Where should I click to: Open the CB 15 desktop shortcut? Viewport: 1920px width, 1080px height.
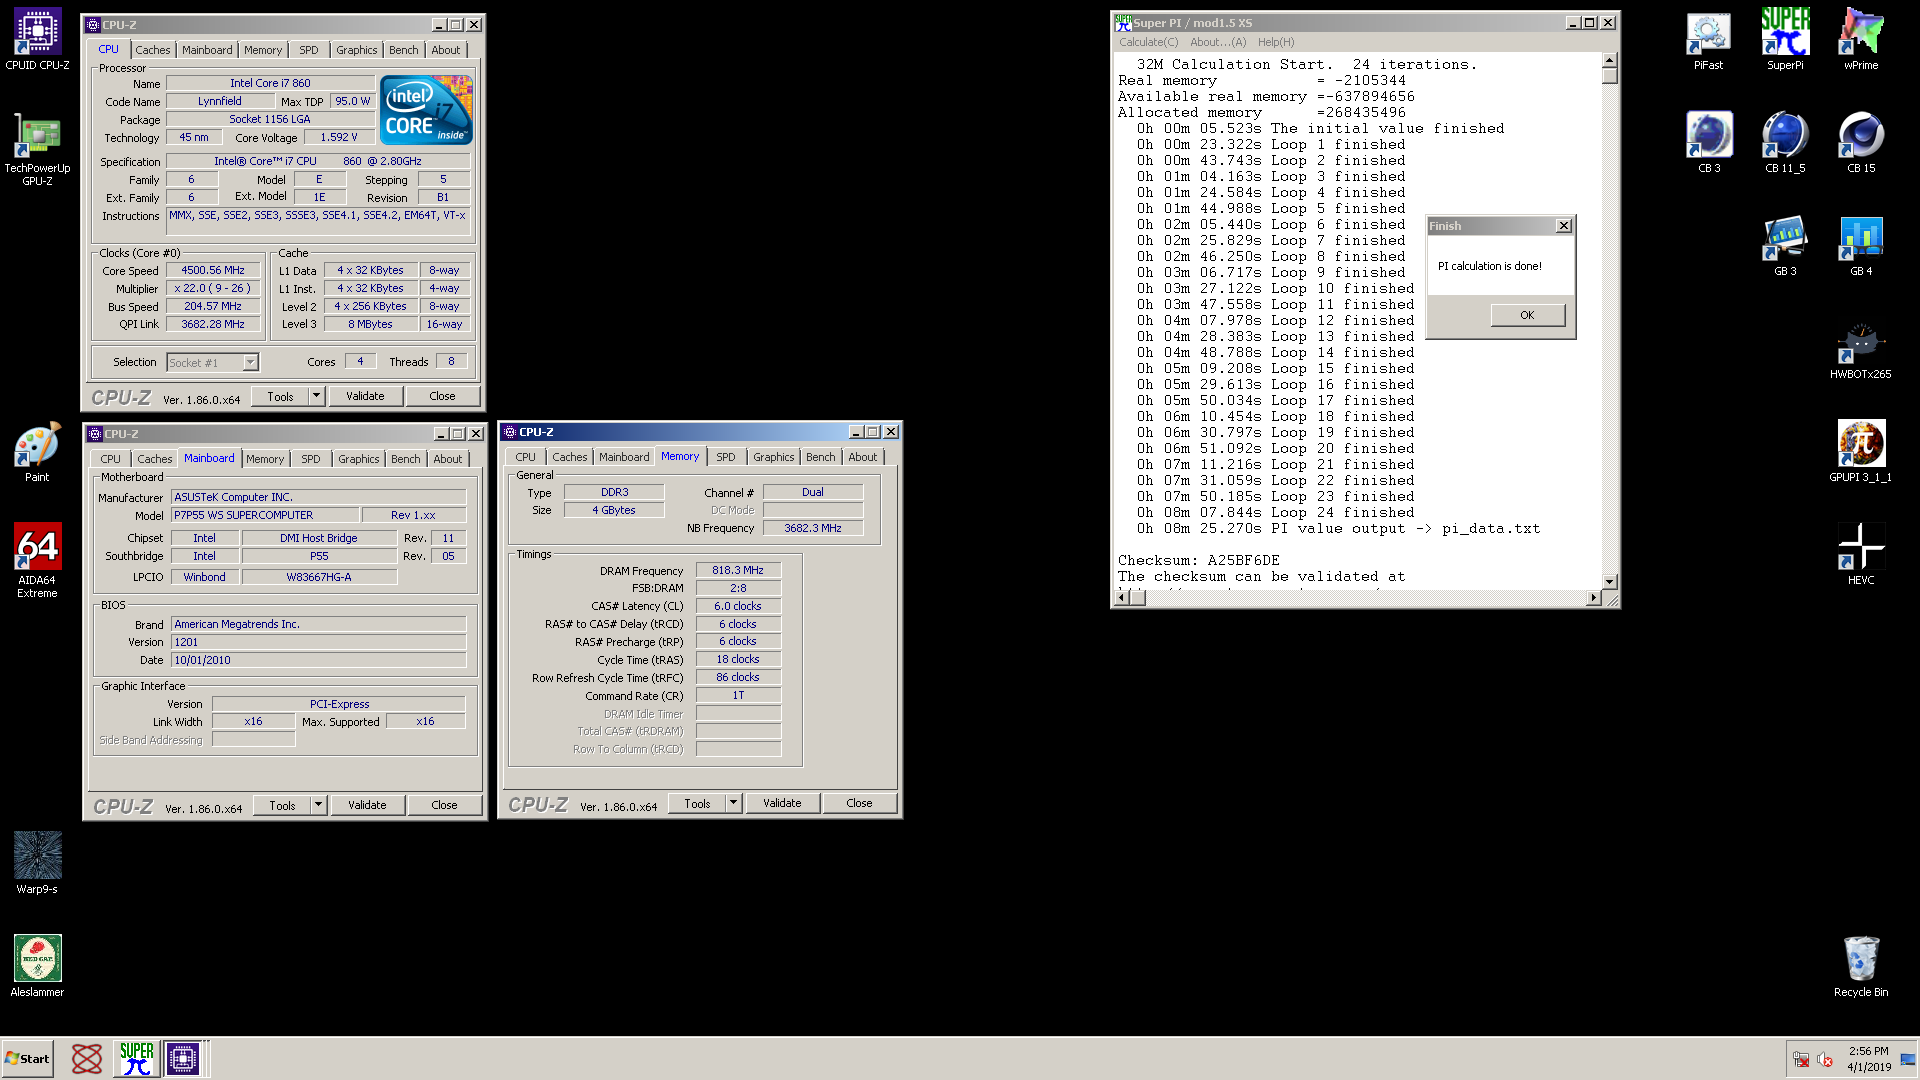1861,143
